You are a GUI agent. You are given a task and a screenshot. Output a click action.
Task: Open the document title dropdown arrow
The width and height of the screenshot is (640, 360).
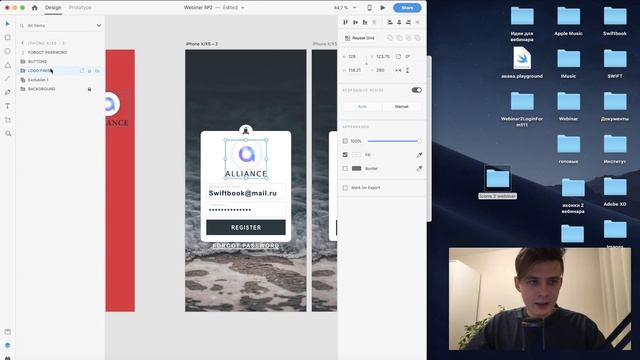pyautogui.click(x=243, y=7)
